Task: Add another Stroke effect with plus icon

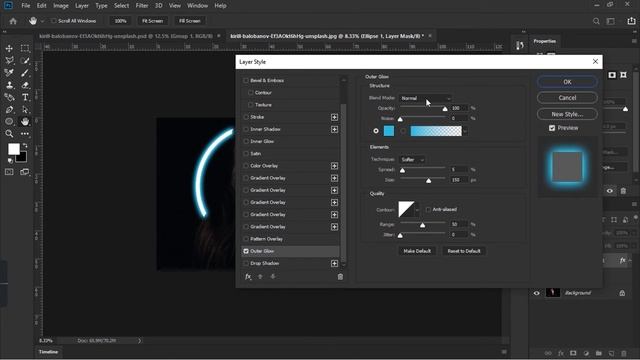Action: point(334,117)
